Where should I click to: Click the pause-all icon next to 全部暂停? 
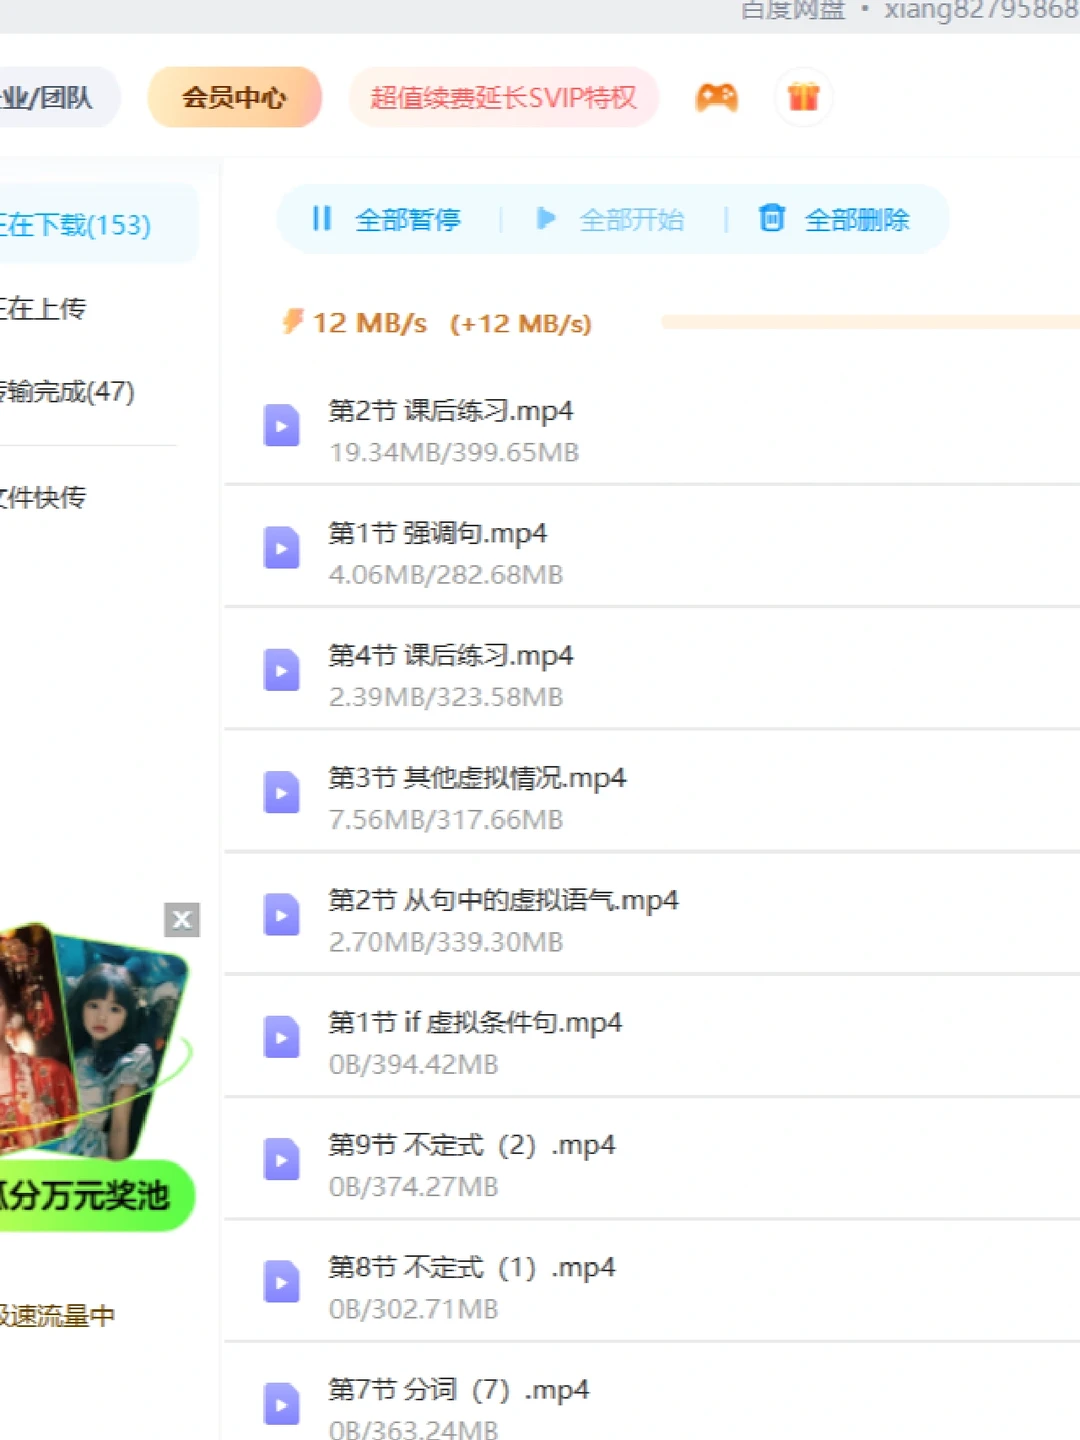click(323, 219)
